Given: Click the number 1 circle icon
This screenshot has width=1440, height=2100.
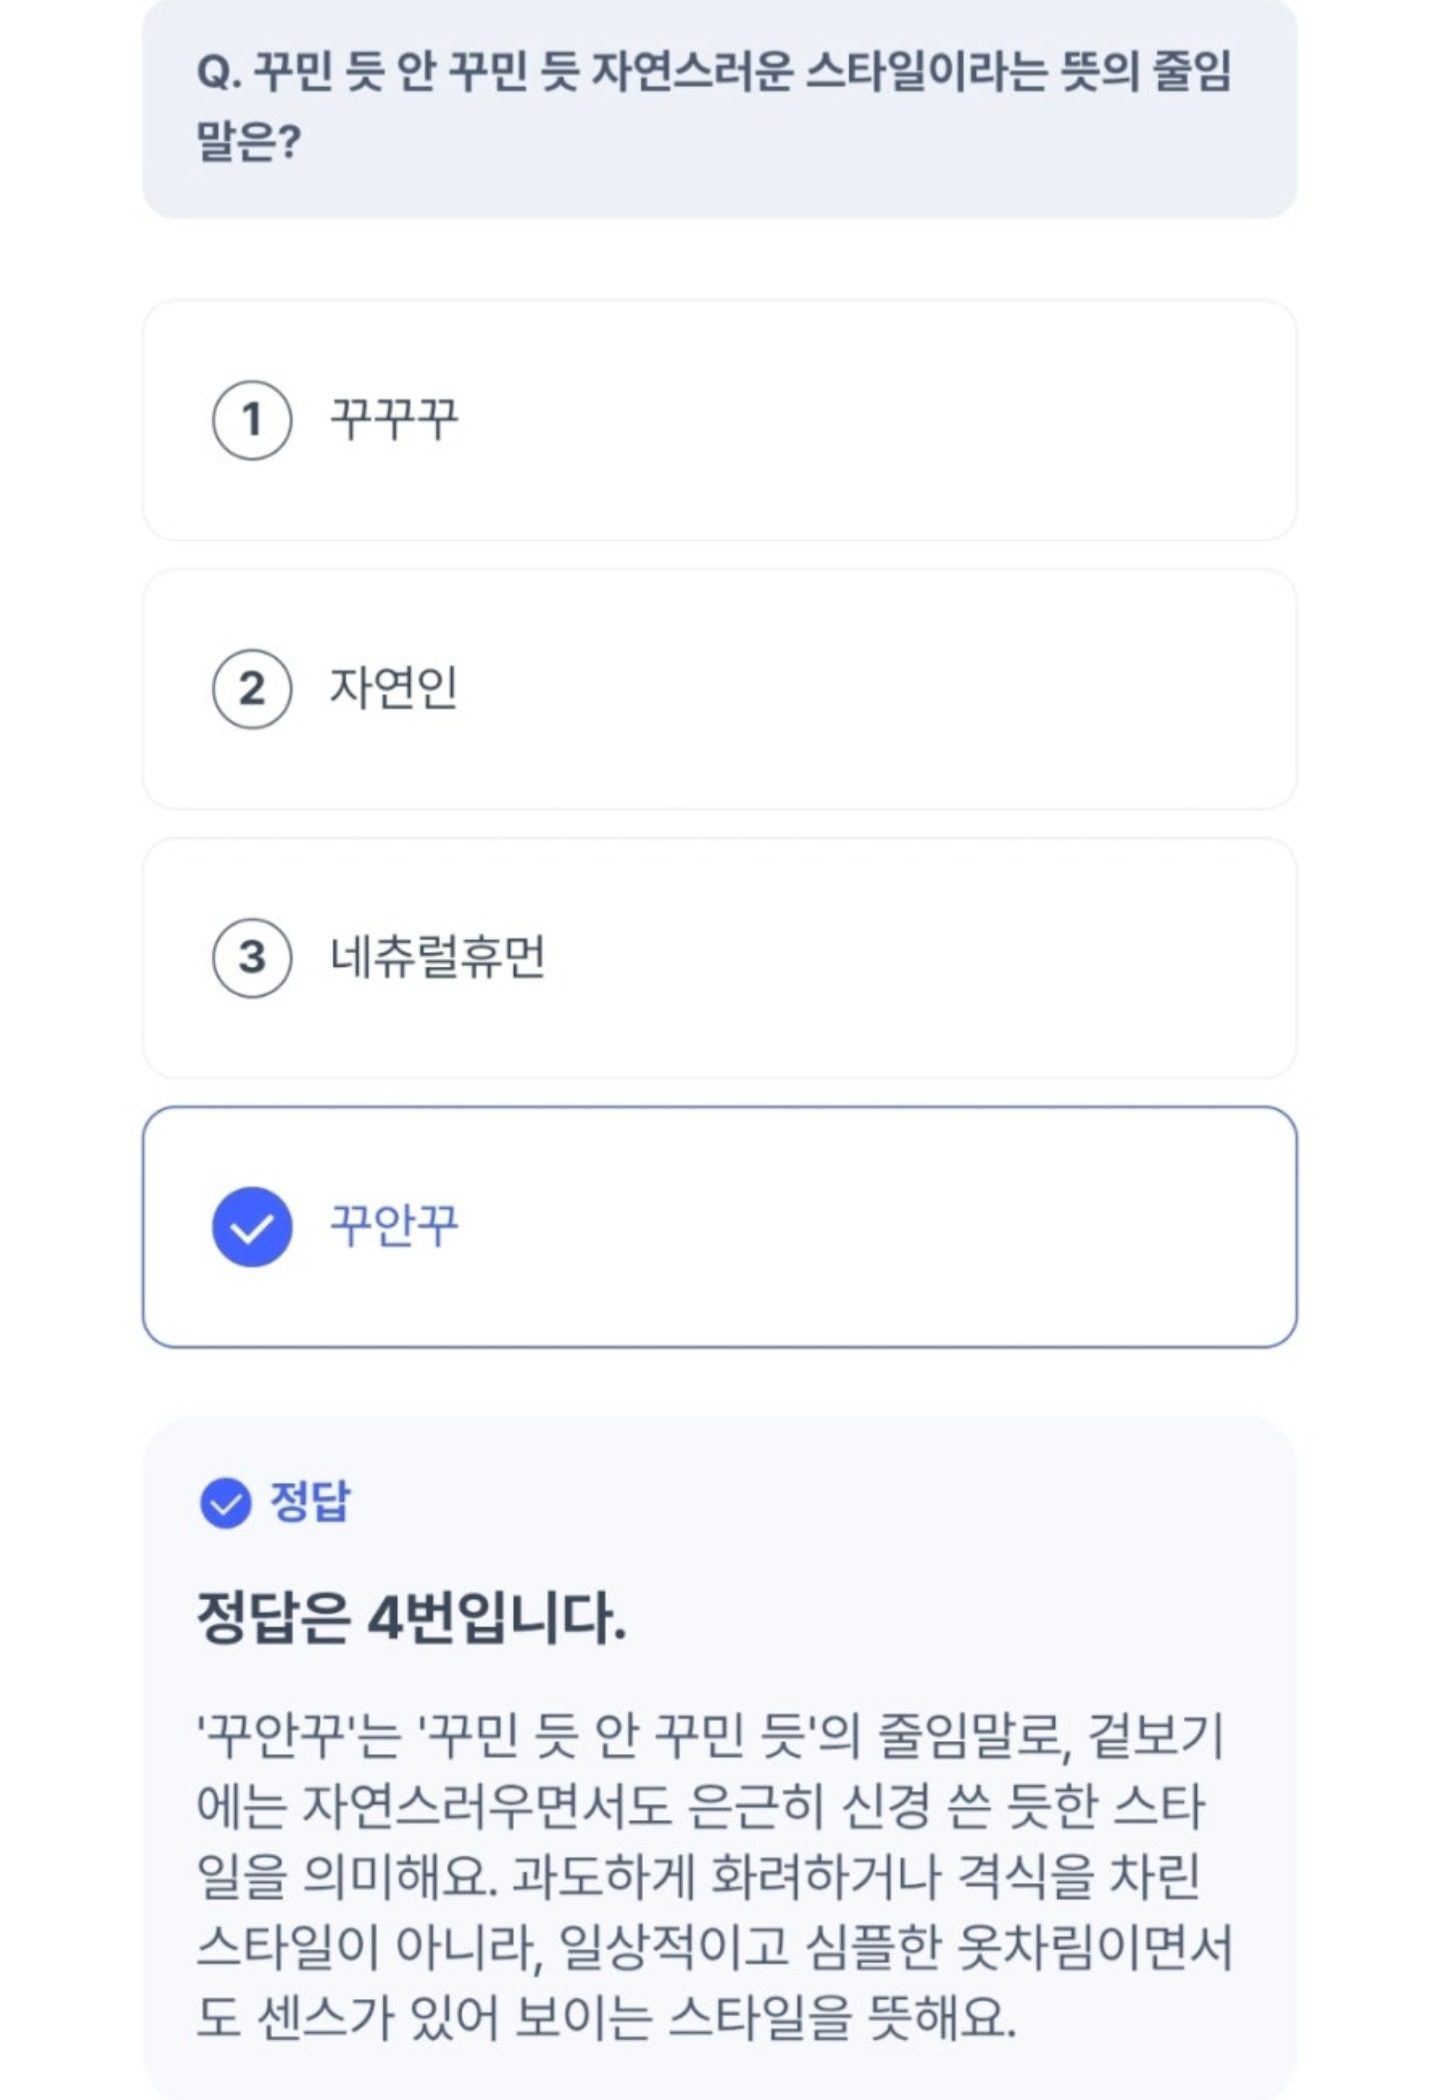Looking at the screenshot, I should click(252, 420).
